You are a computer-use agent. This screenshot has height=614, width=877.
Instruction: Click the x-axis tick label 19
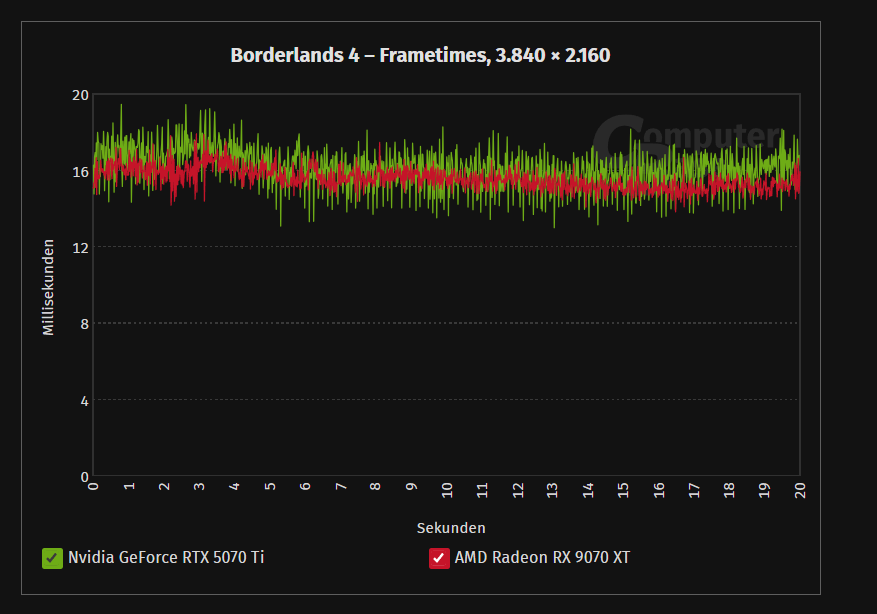[x=765, y=490]
